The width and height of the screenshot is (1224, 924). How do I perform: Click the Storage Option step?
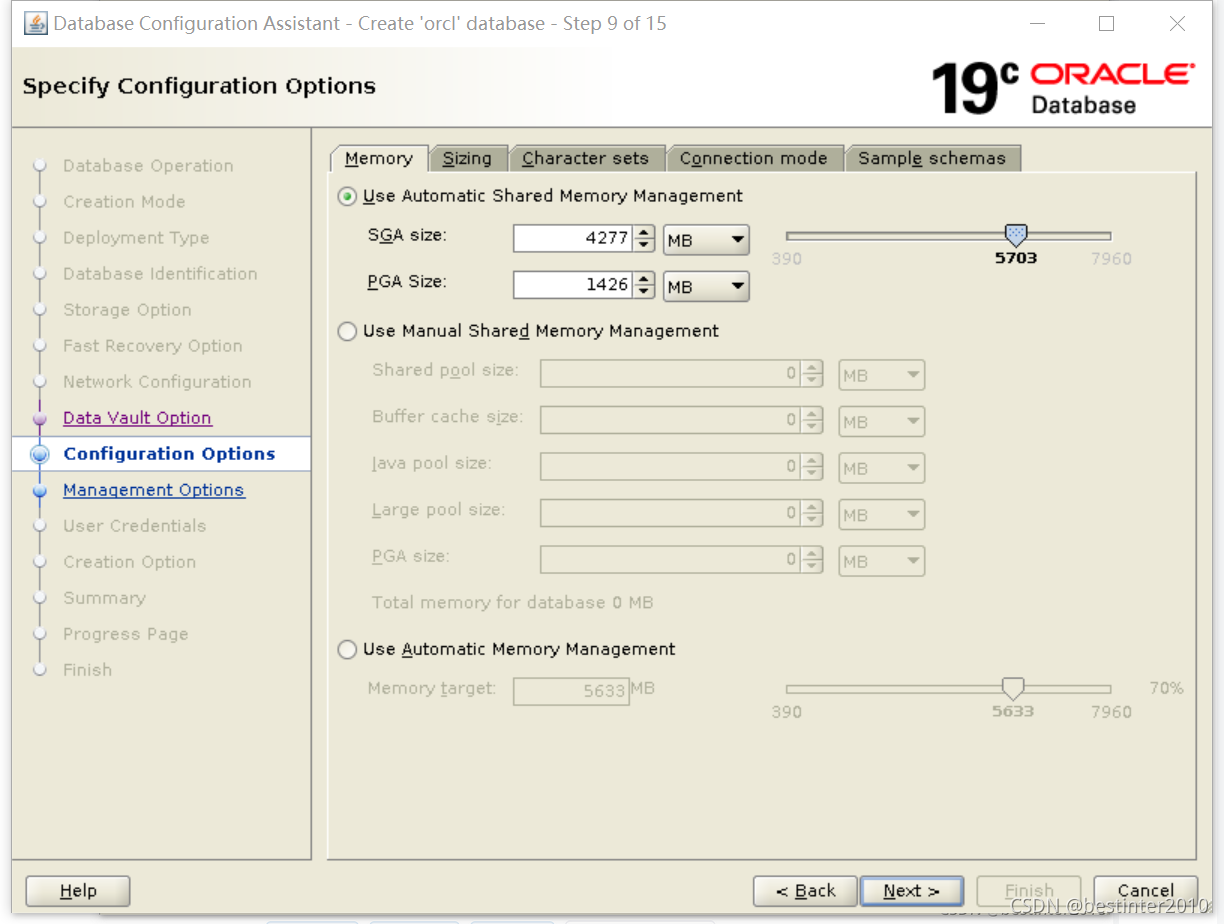pyautogui.click(x=127, y=310)
